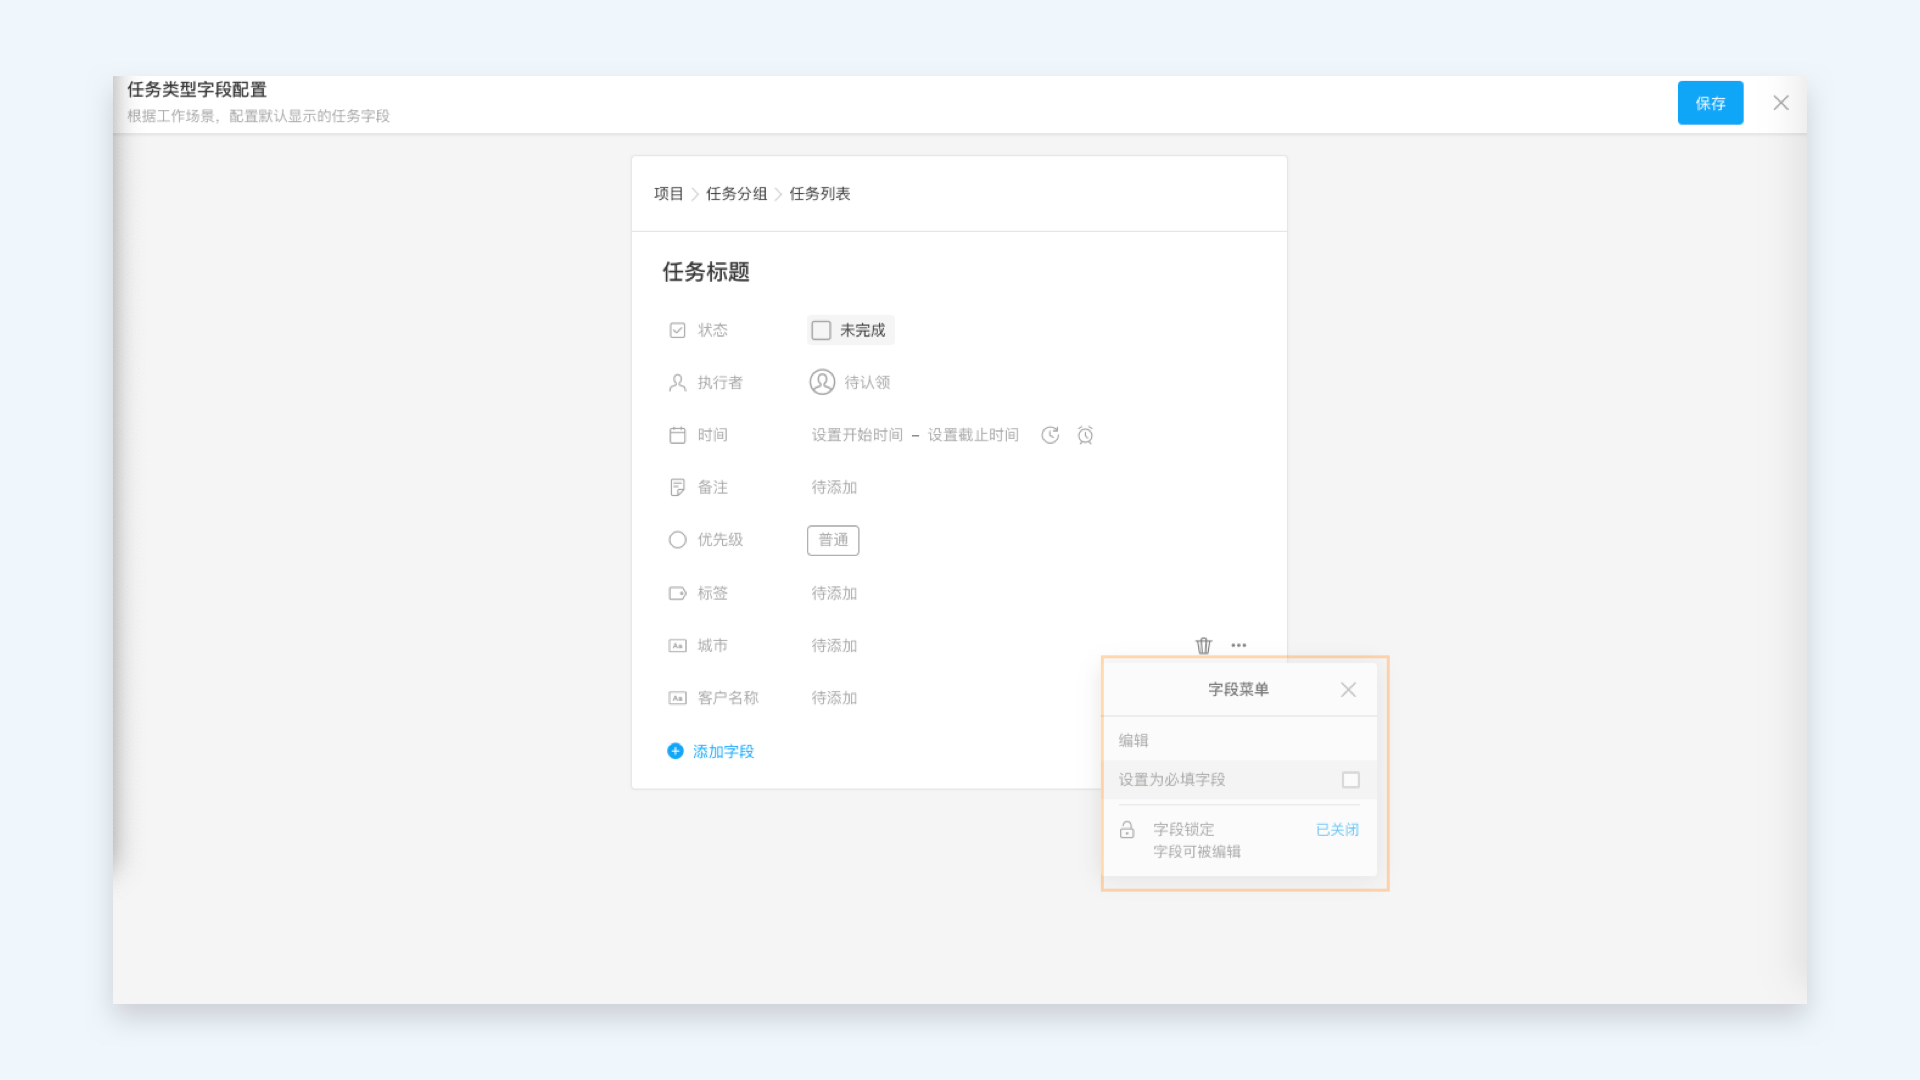1920x1080 pixels.
Task: Click the 保存 save button
Action: coord(1710,103)
